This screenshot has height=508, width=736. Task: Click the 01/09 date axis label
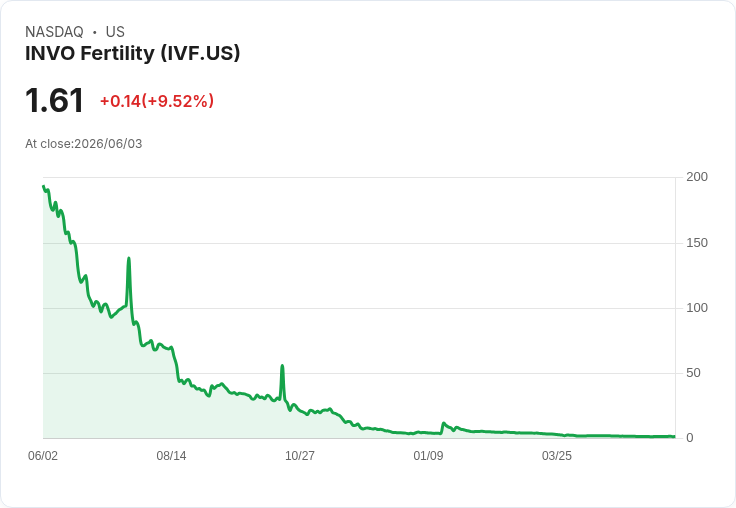(428, 455)
